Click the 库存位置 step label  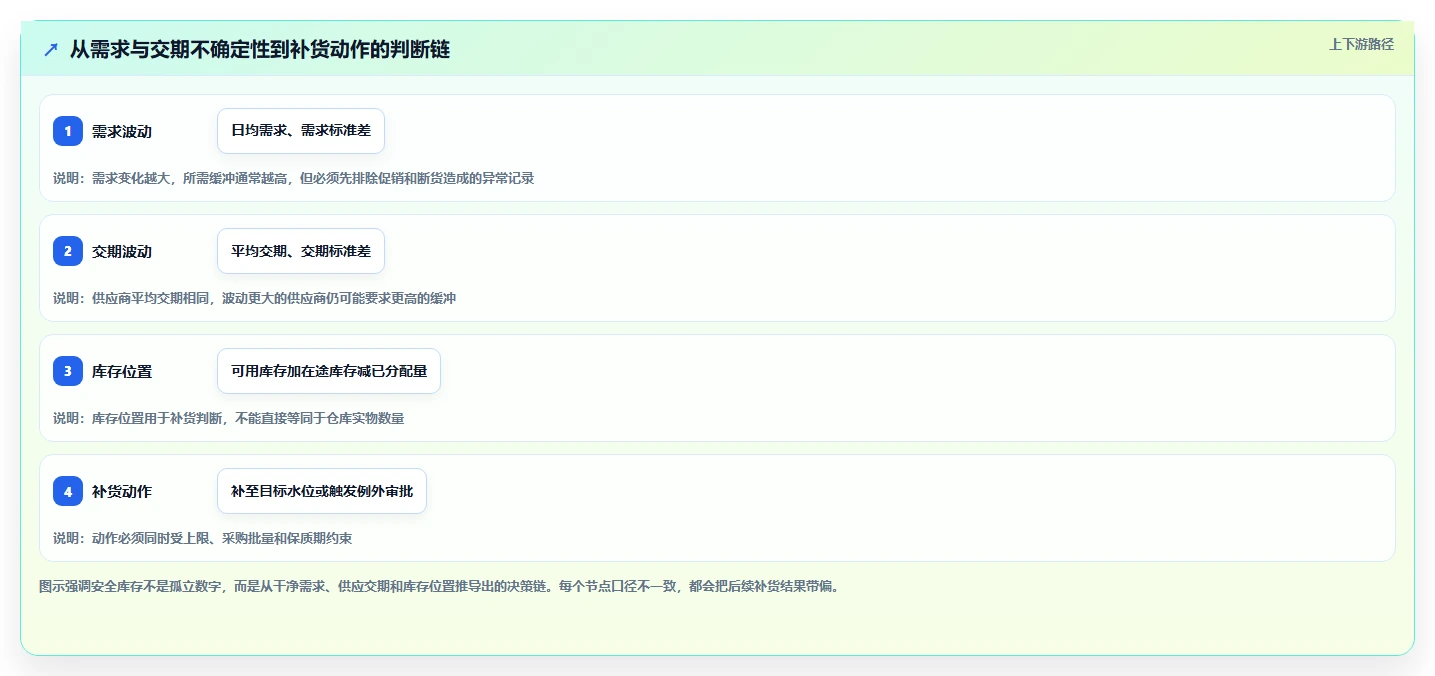[x=122, y=371]
